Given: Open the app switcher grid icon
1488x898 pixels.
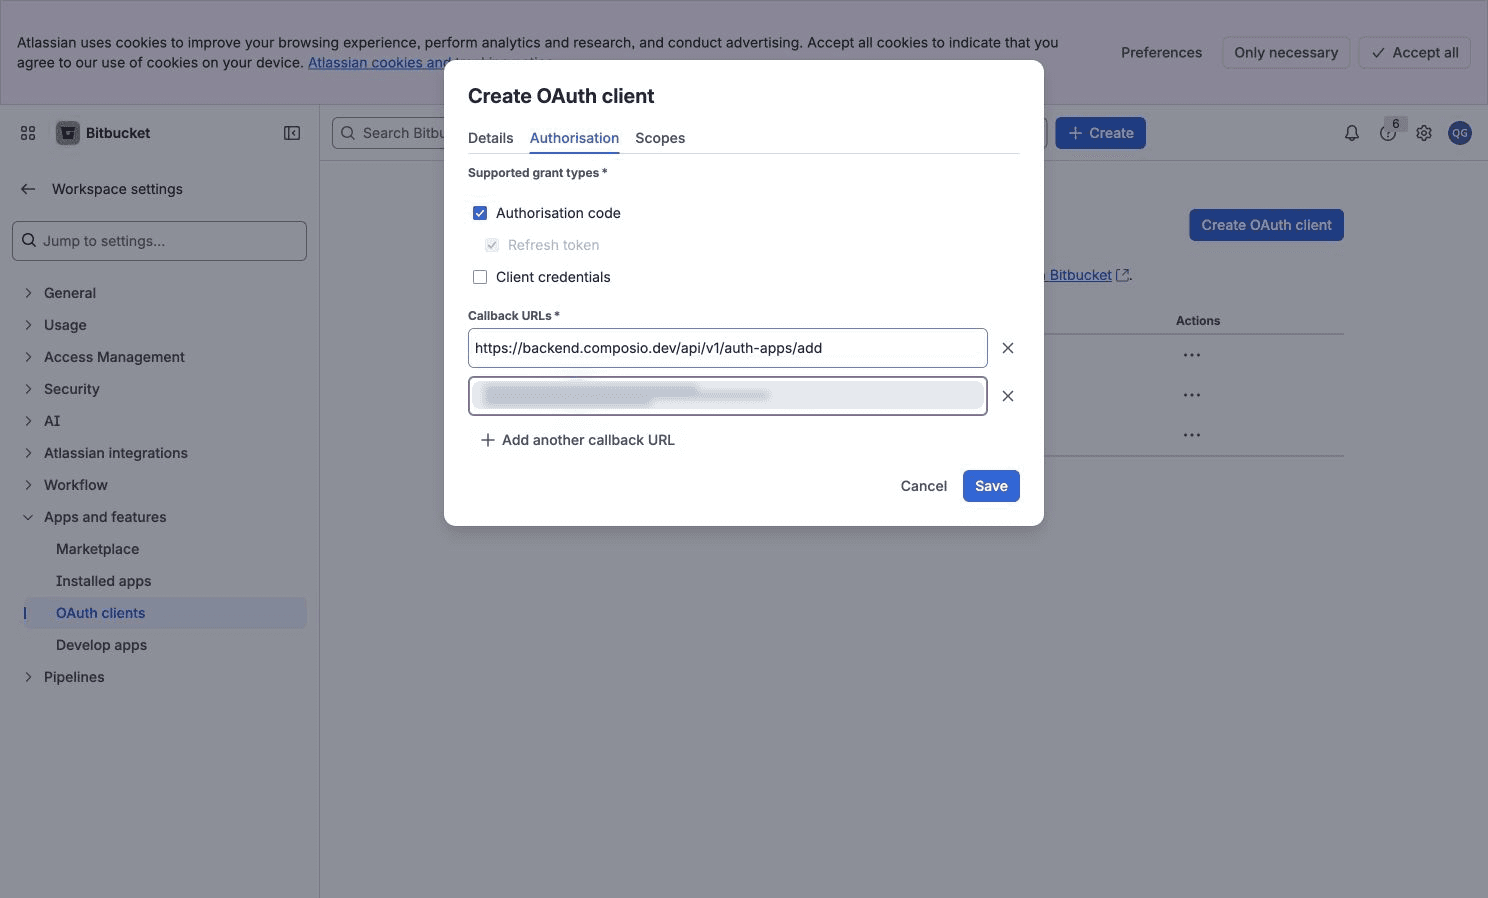Looking at the screenshot, I should coord(28,133).
